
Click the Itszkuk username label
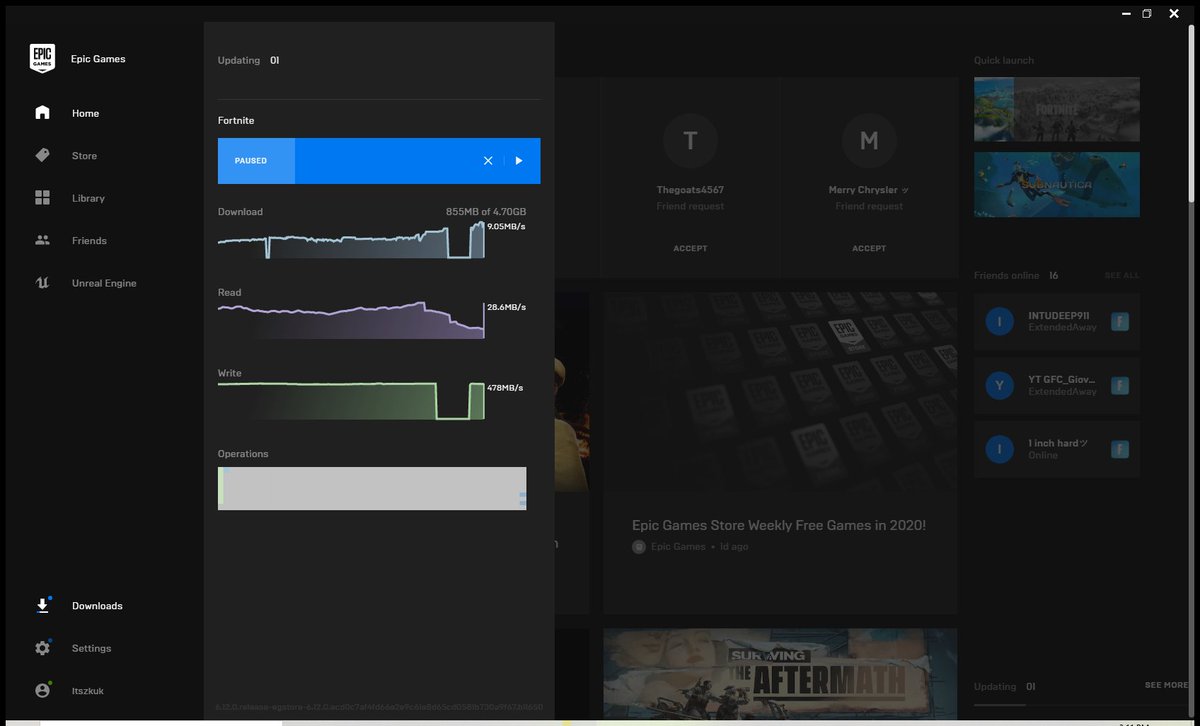[x=87, y=691]
